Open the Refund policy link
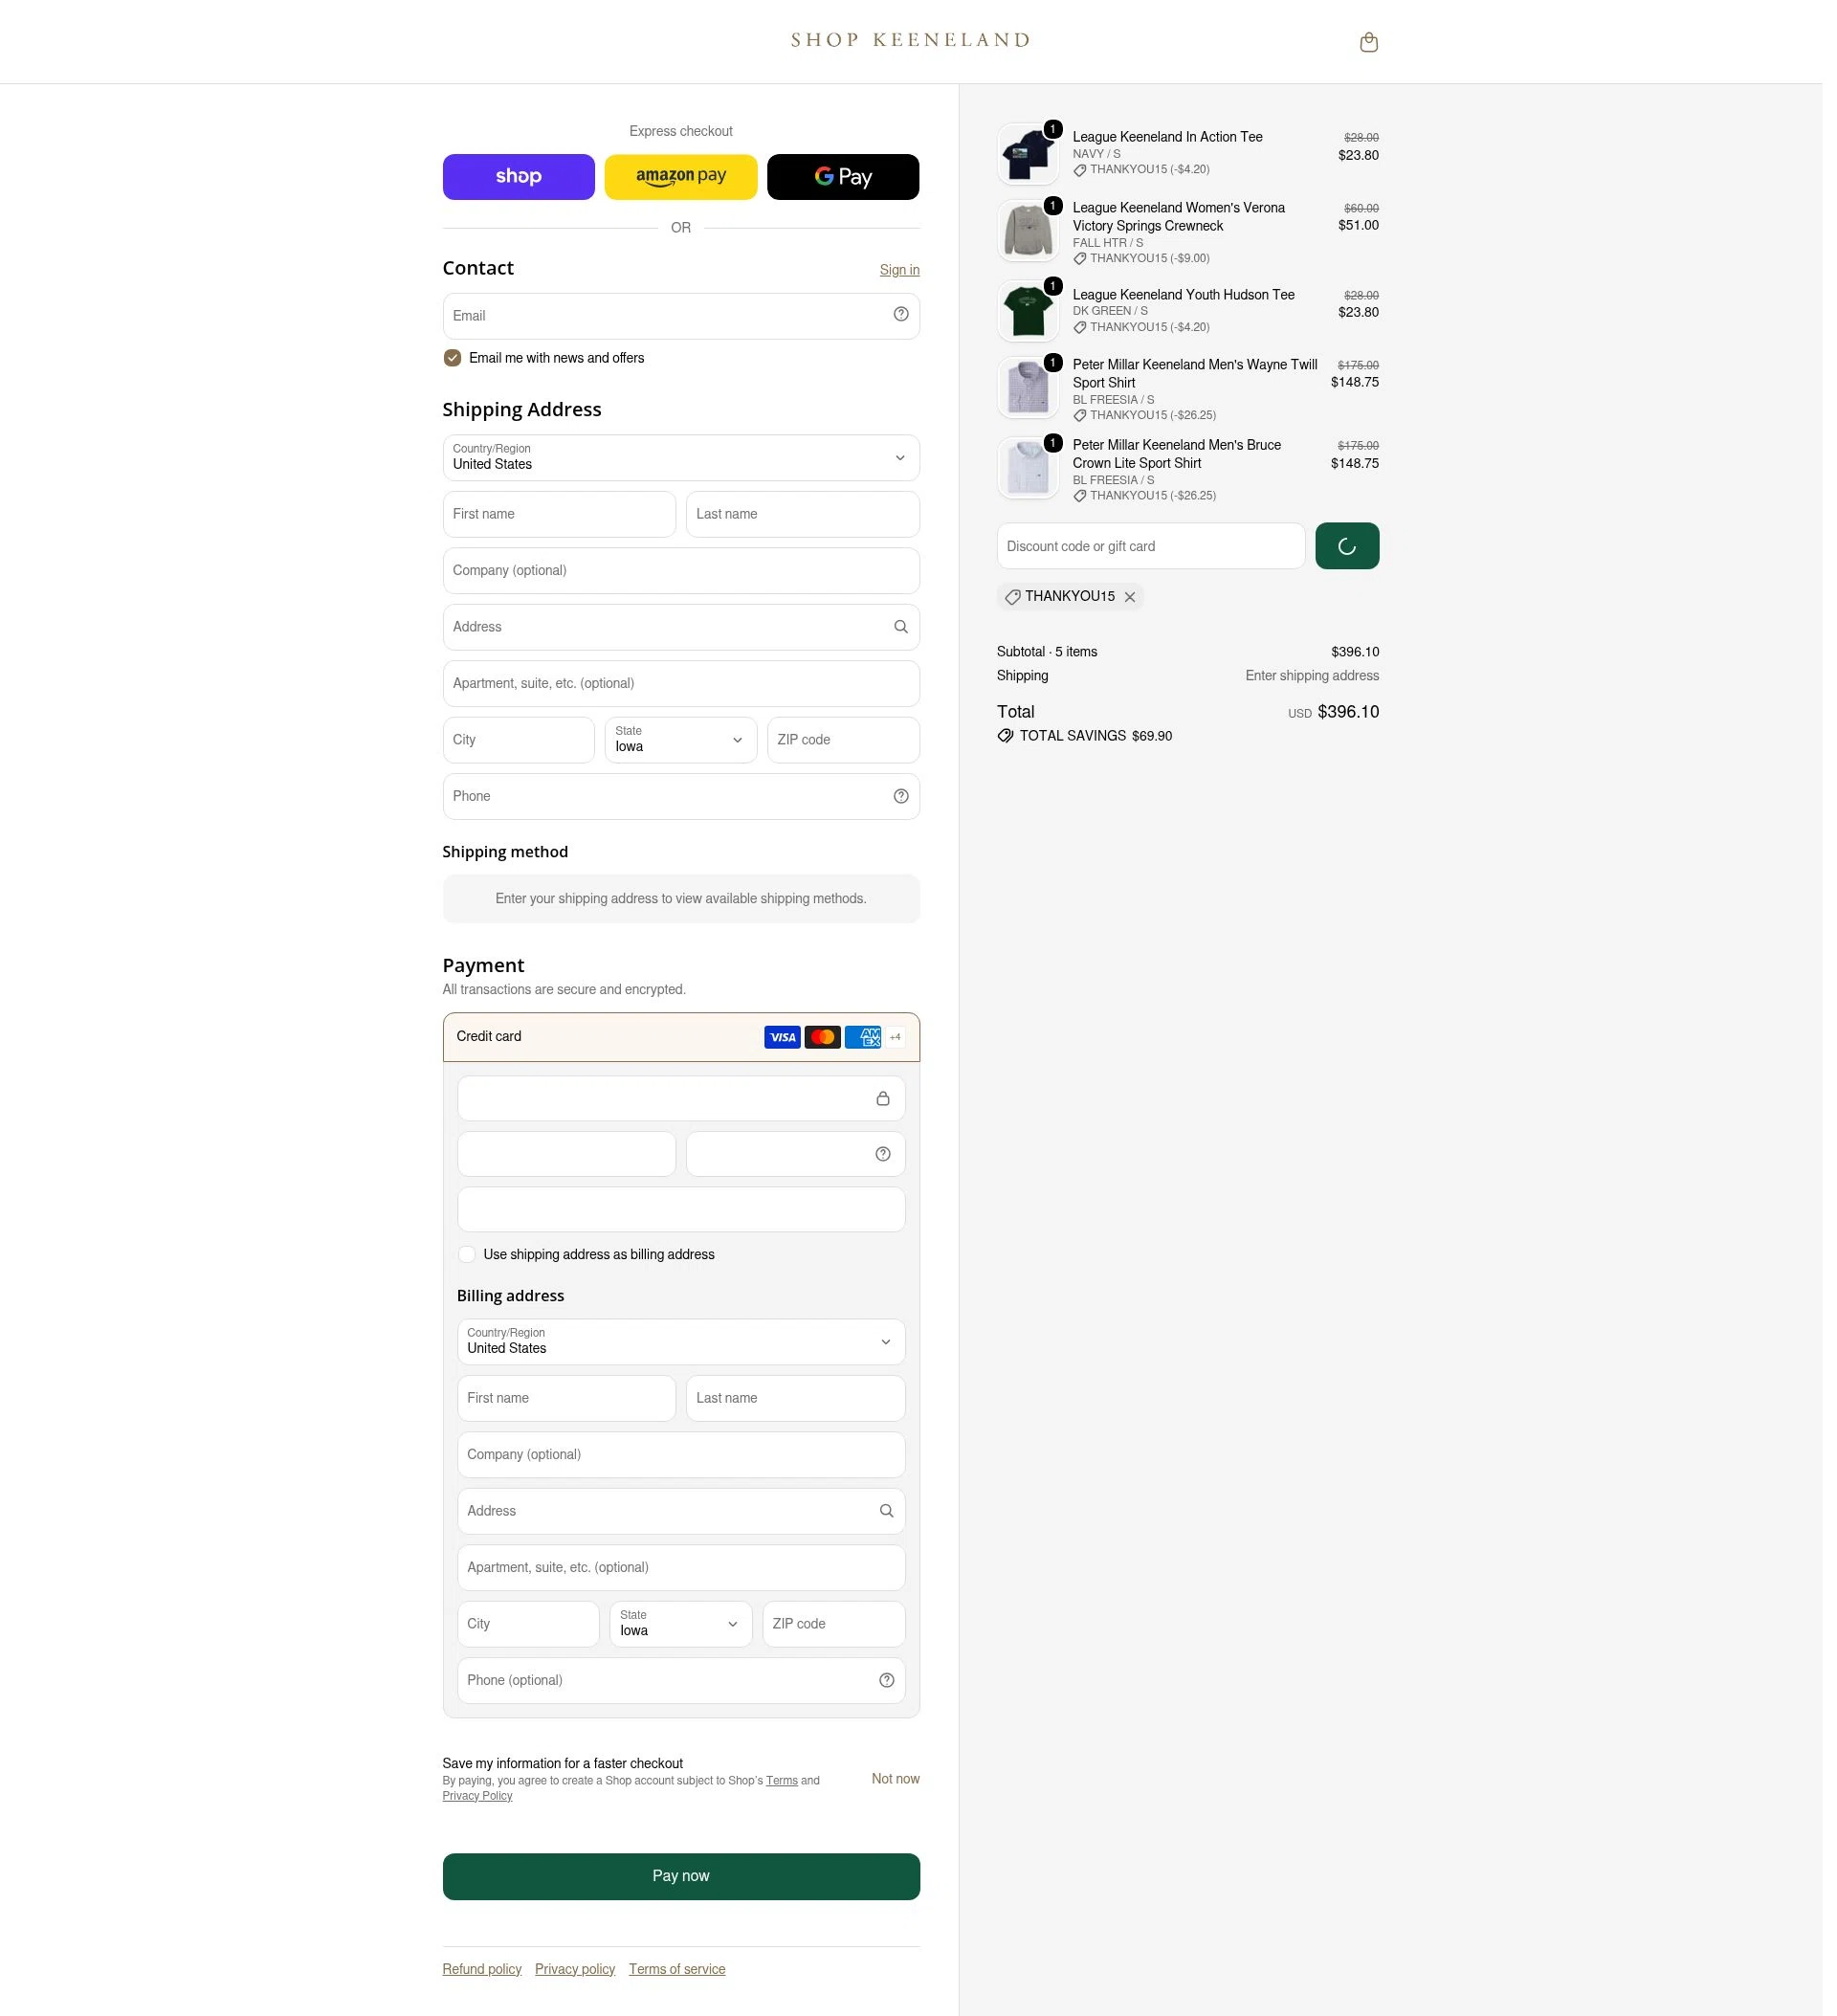This screenshot has width=1837, height=2016. [x=486, y=1984]
